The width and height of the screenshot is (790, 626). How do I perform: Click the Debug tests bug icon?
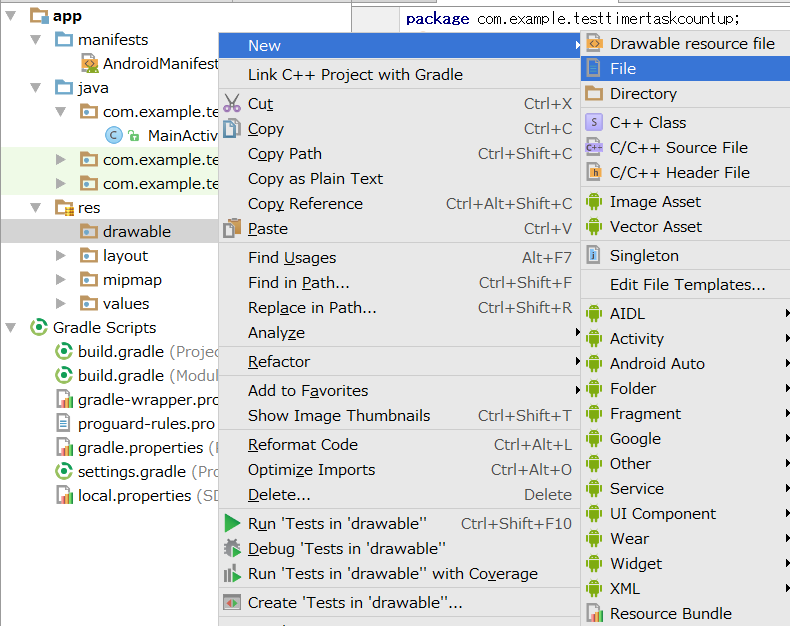pyautogui.click(x=232, y=549)
